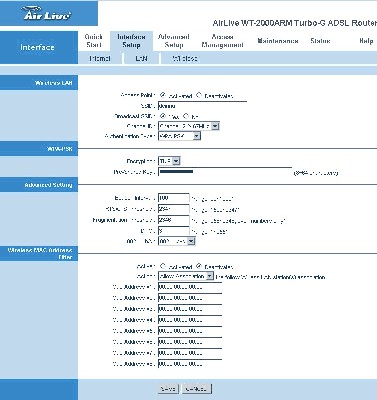
Task: Focus the SSID input field
Action: 202,106
